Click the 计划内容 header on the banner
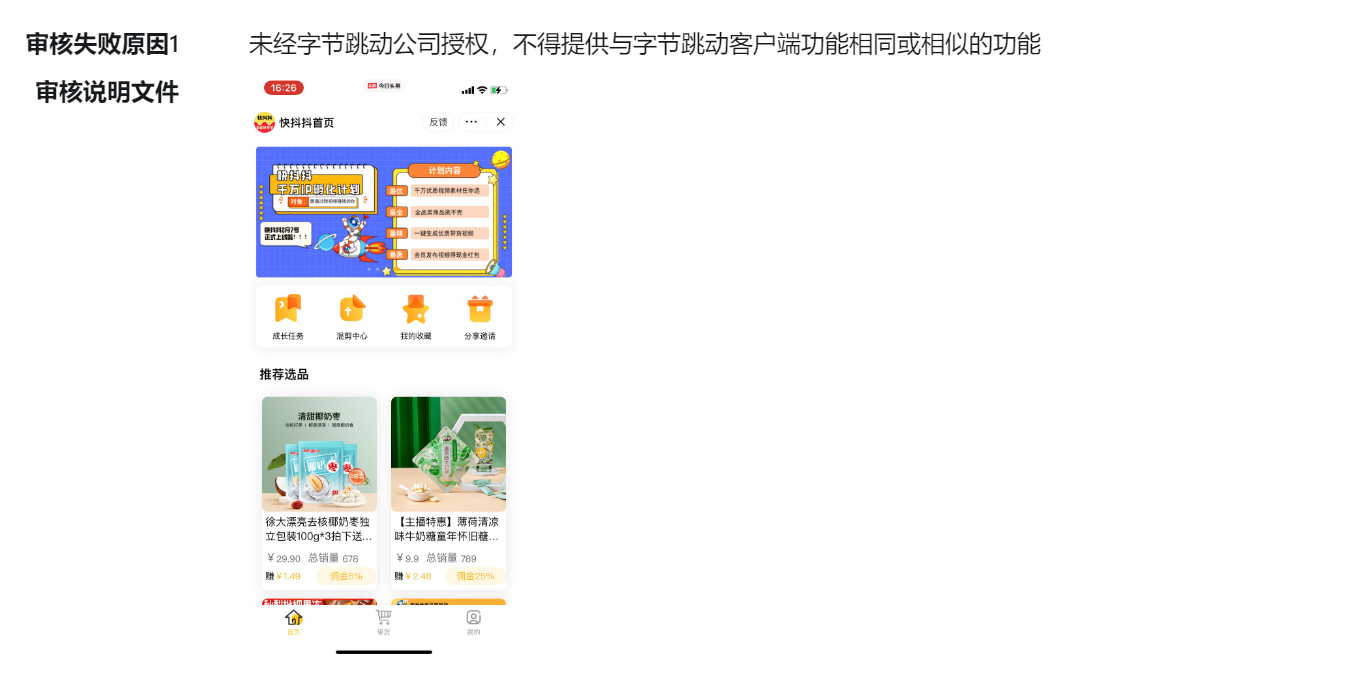The width and height of the screenshot is (1352, 683). [445, 170]
